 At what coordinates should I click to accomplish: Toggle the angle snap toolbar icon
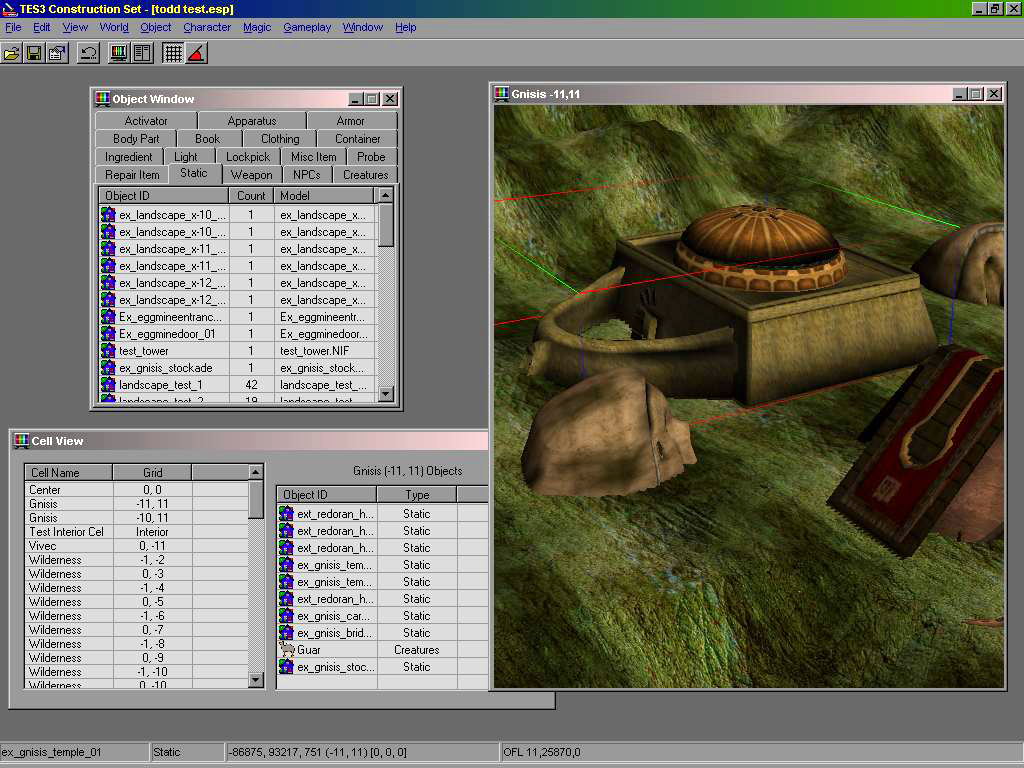click(x=197, y=54)
